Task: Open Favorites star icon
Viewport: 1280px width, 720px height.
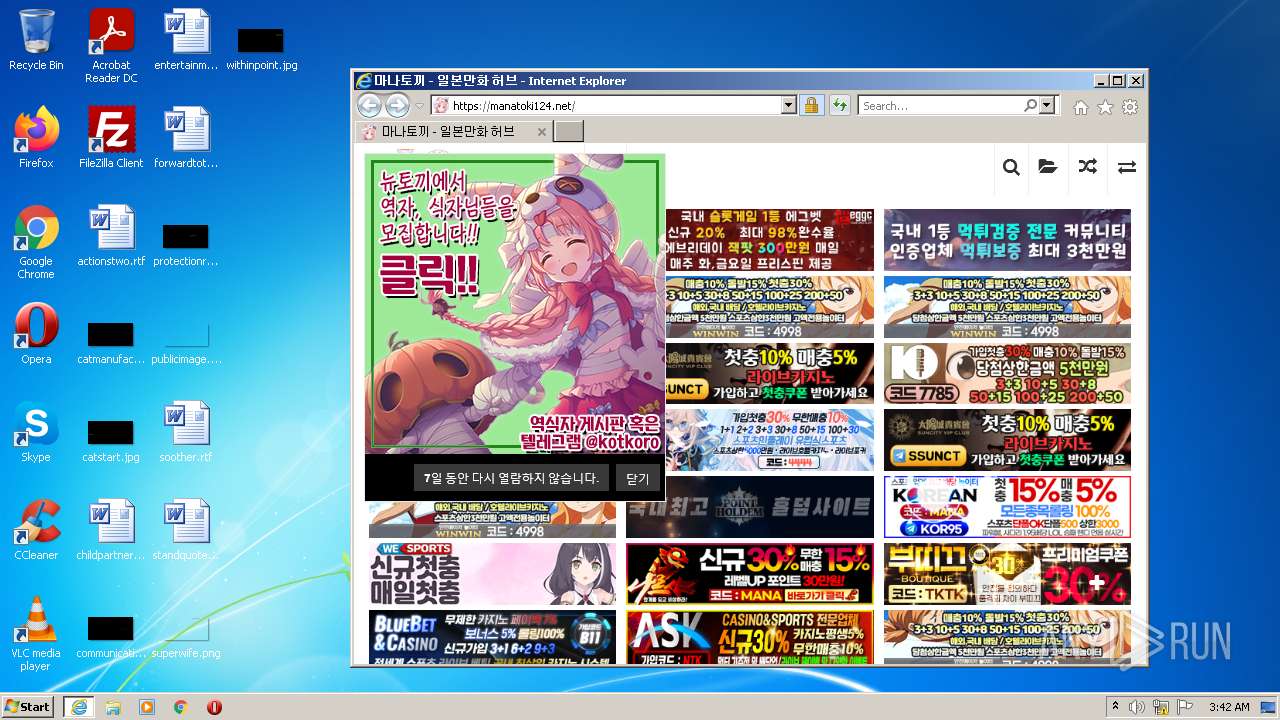Action: tap(1105, 107)
